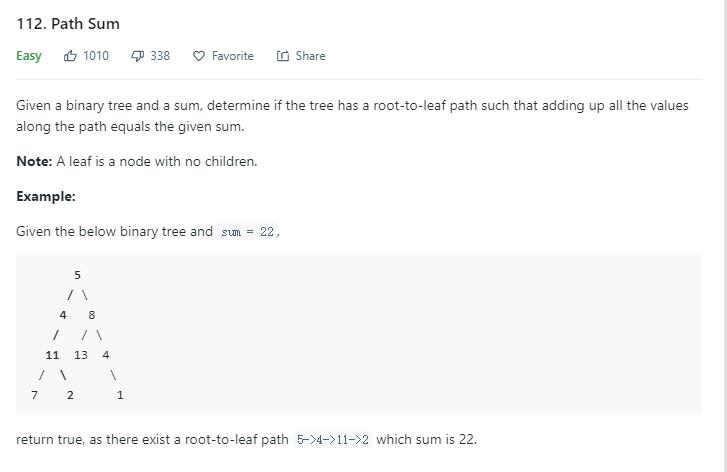Click node 13 in the tree diagram
Viewport: 727px width, 472px height.
click(81, 355)
